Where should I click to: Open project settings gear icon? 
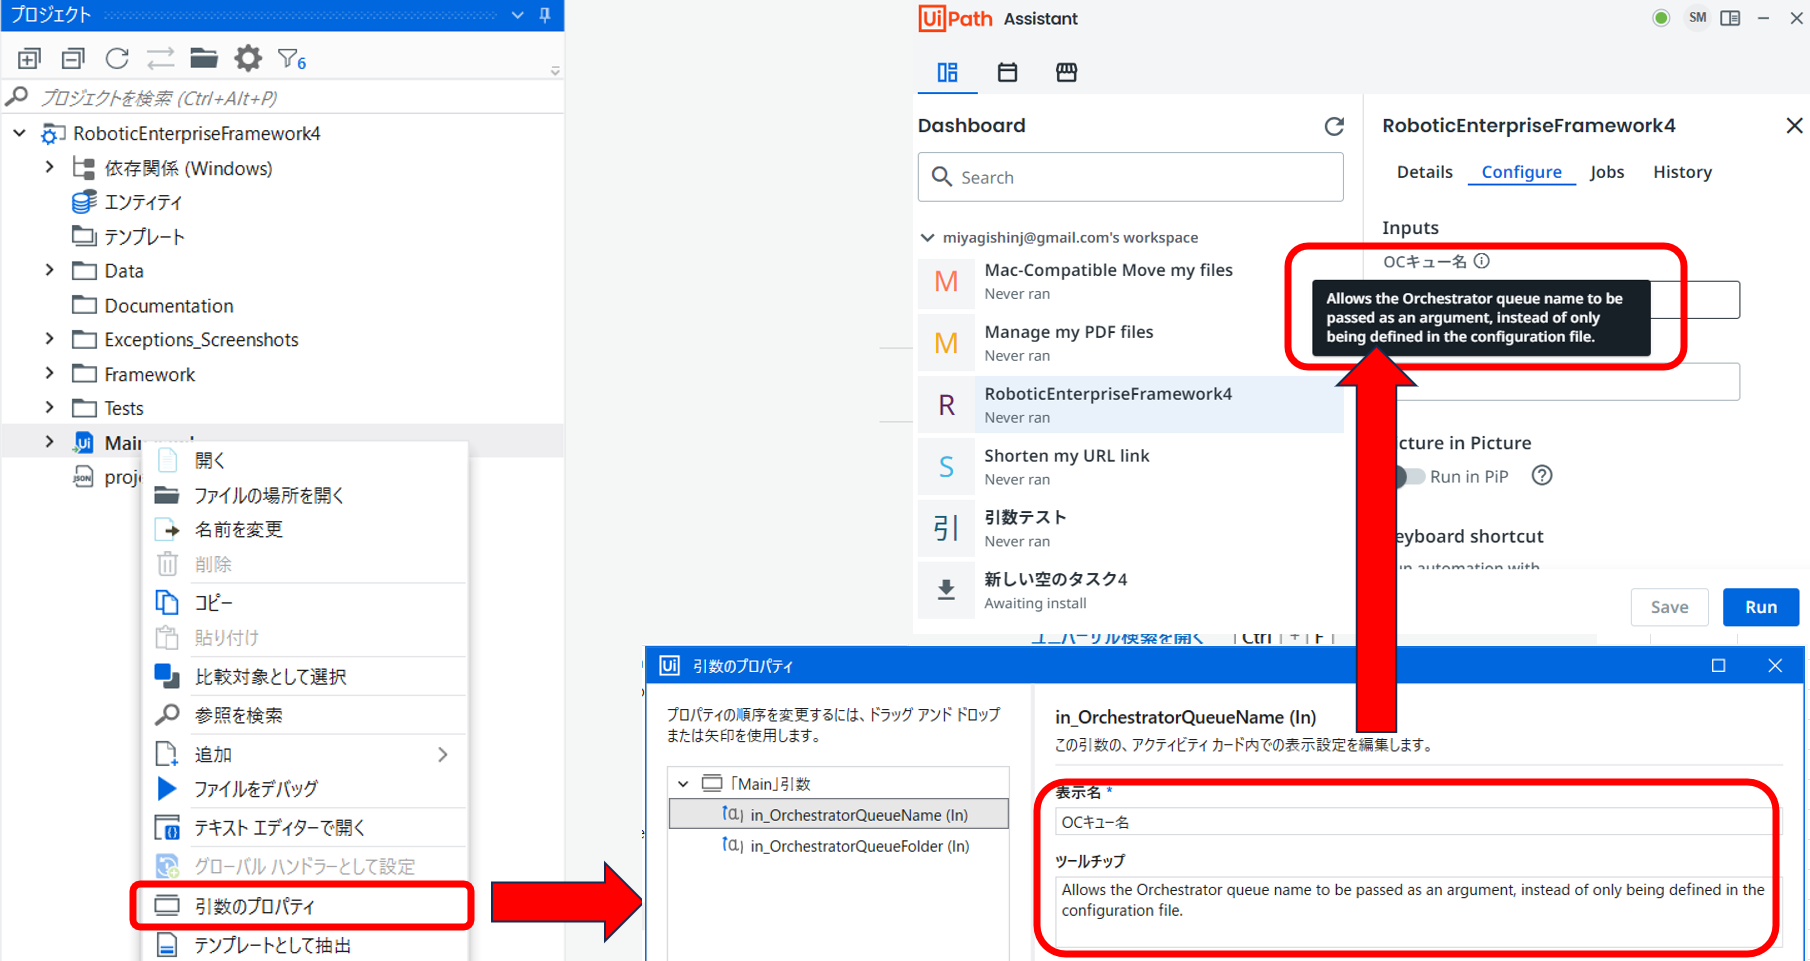pyautogui.click(x=248, y=59)
